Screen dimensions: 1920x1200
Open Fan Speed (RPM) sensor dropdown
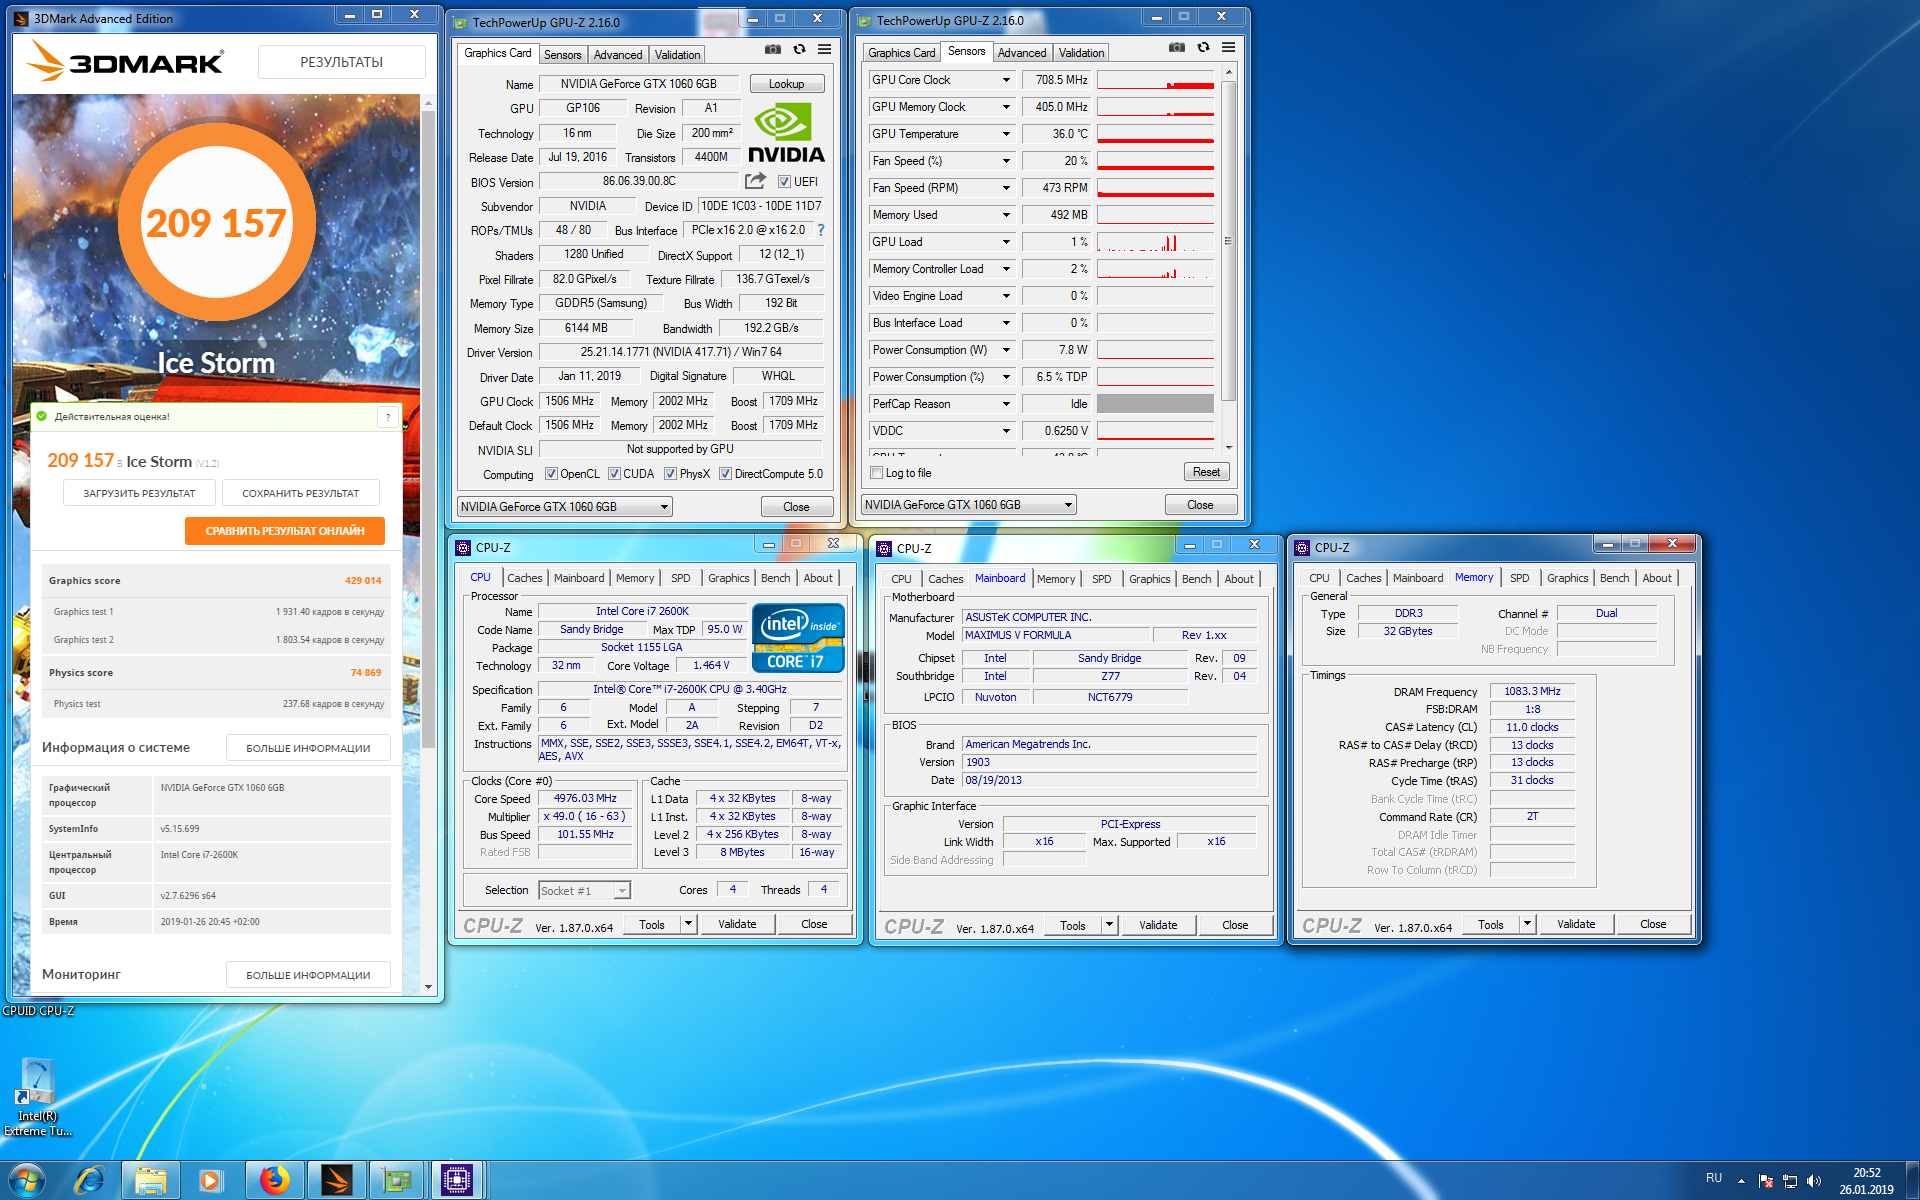click(1006, 188)
